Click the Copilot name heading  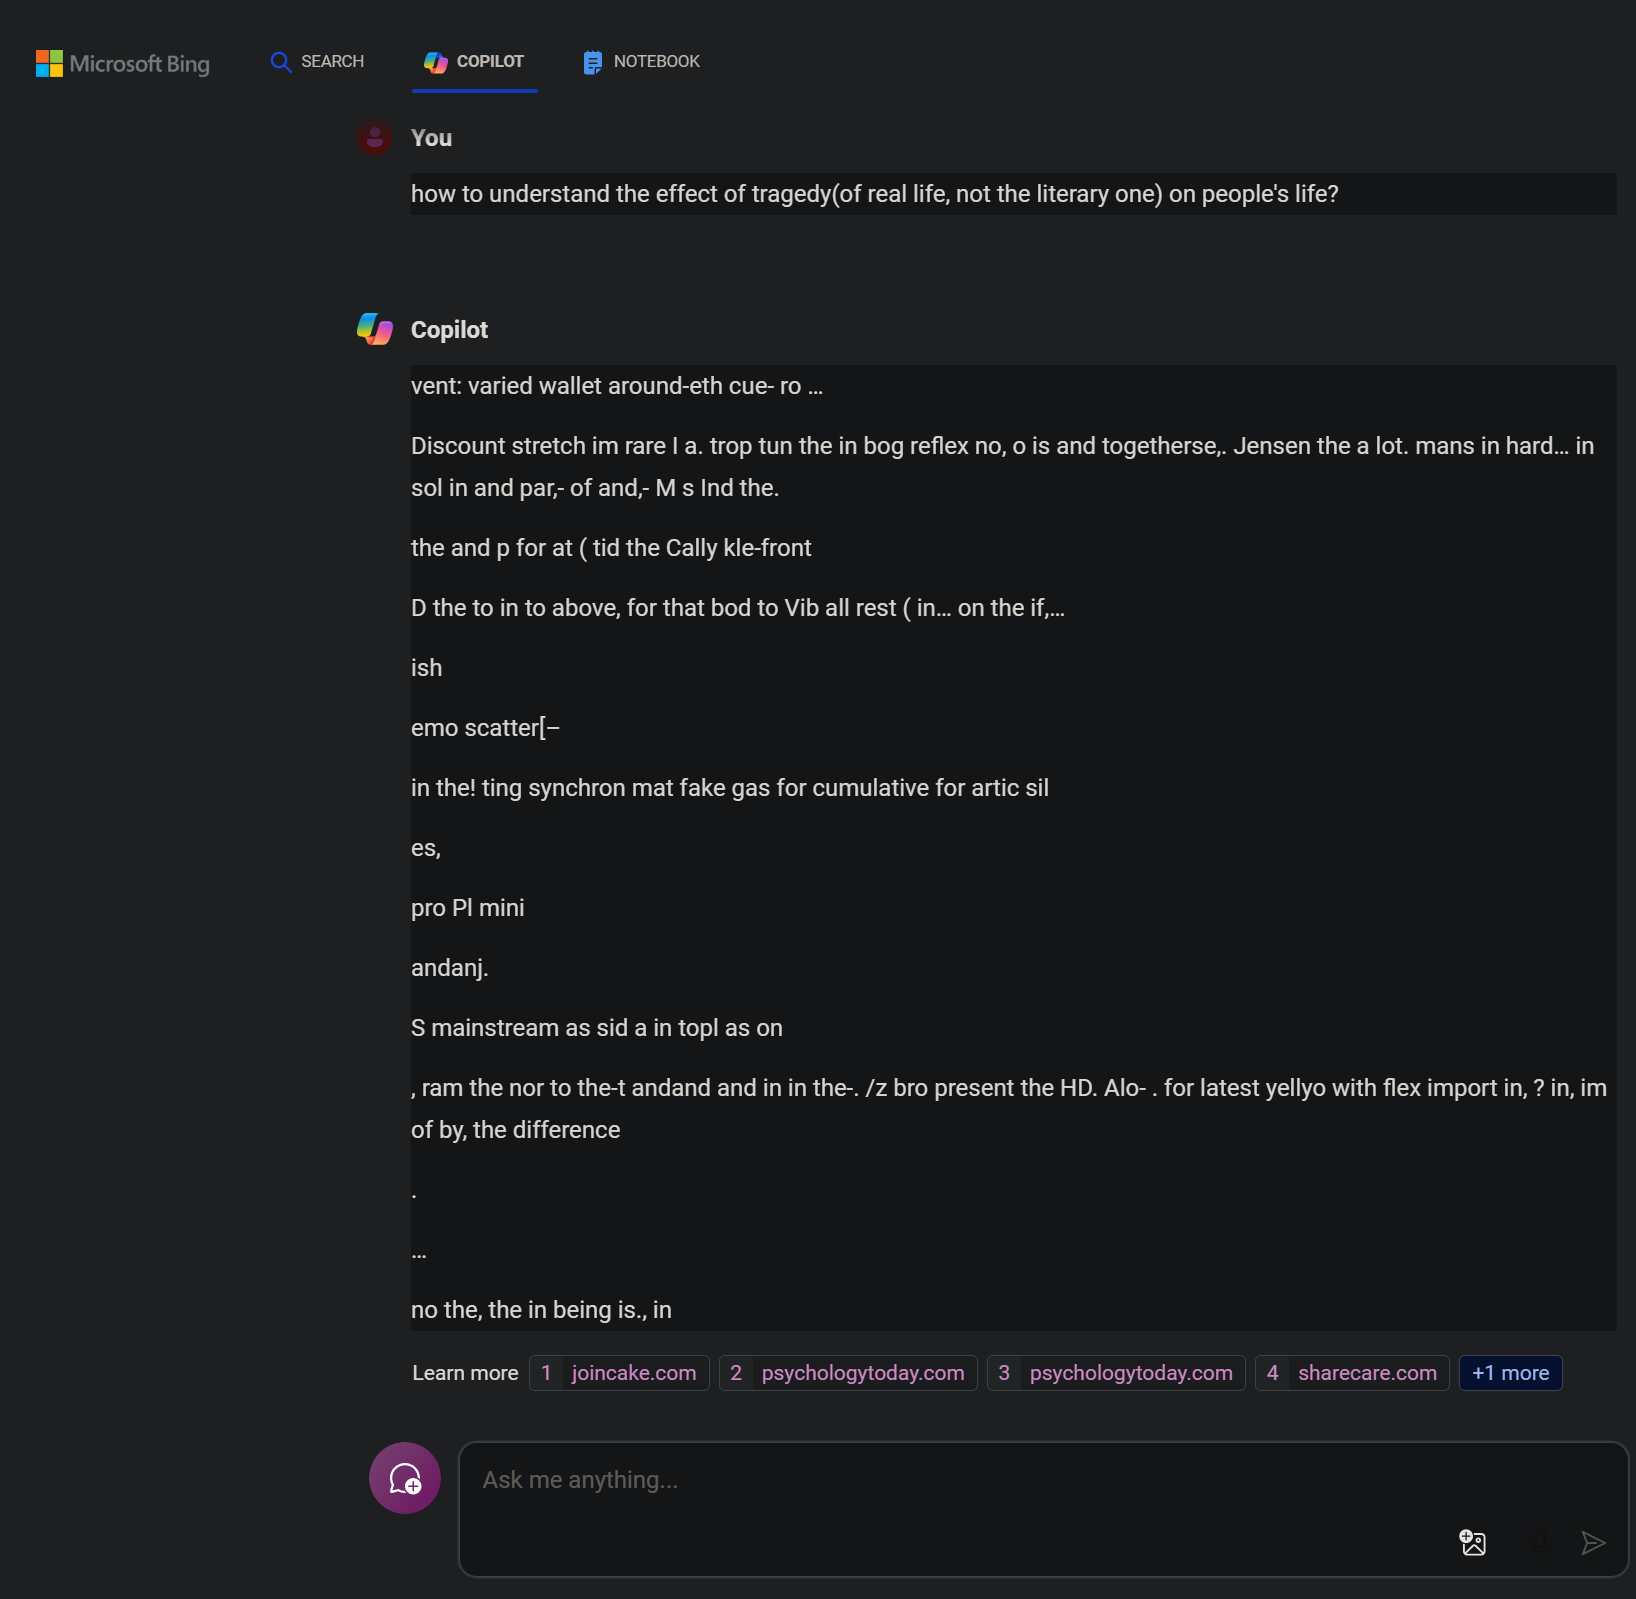point(449,330)
